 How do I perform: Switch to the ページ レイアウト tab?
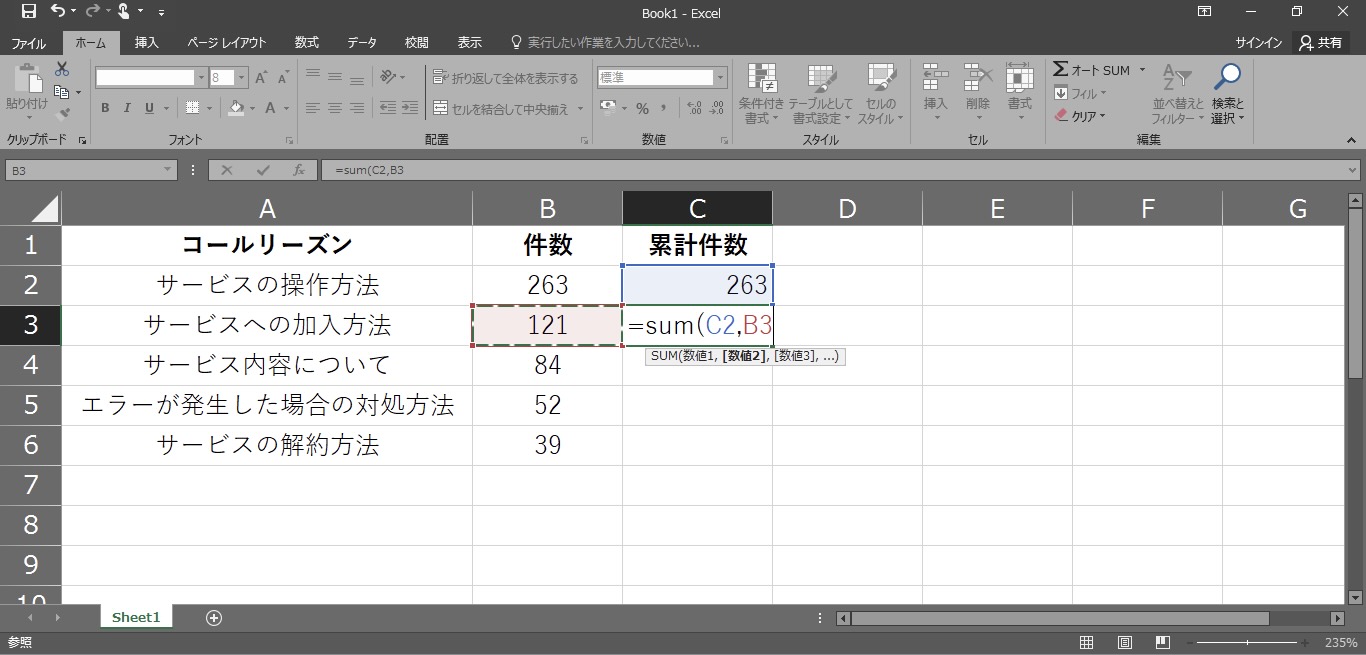[227, 43]
